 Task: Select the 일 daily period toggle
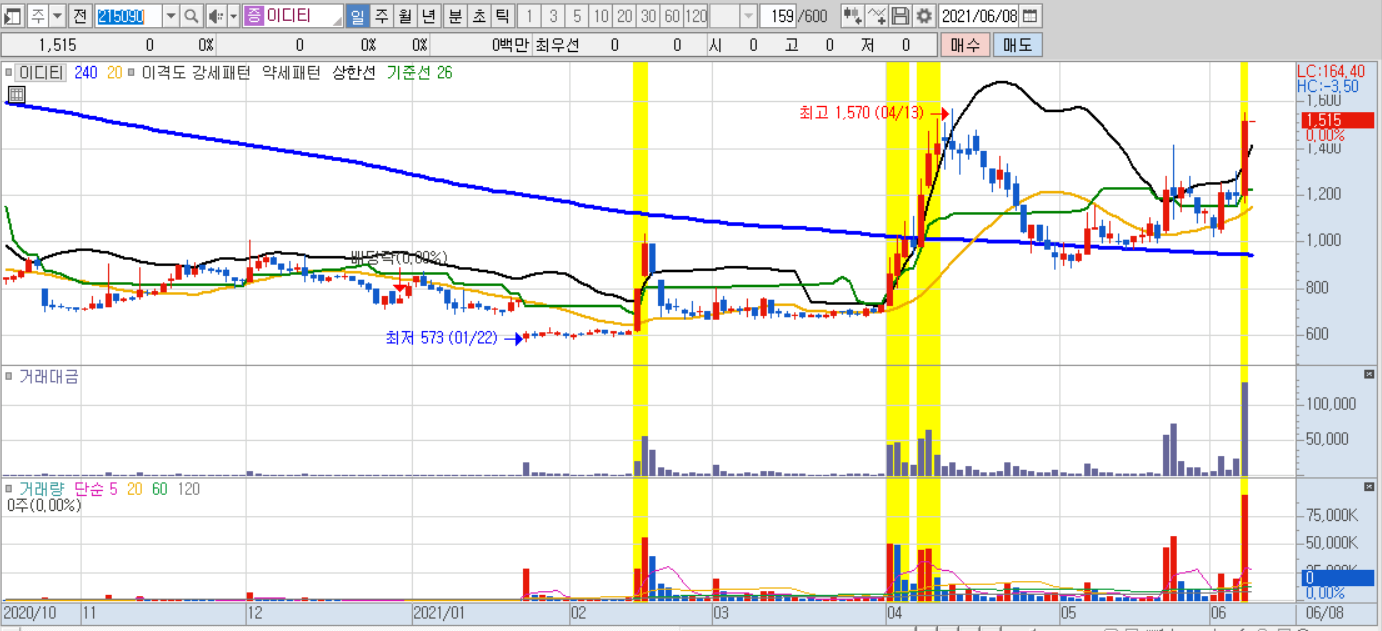tap(357, 16)
